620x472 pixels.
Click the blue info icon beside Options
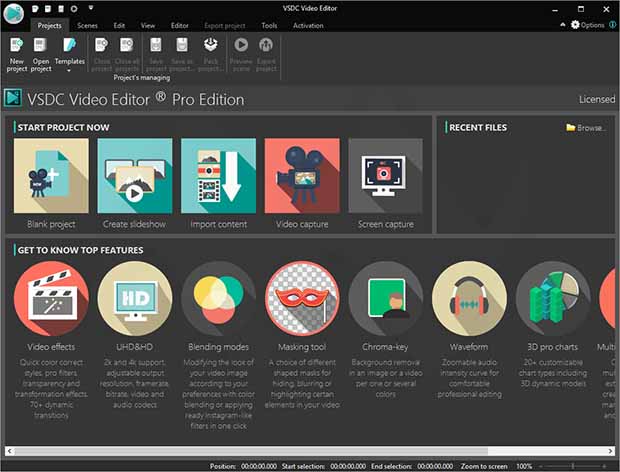[613, 25]
